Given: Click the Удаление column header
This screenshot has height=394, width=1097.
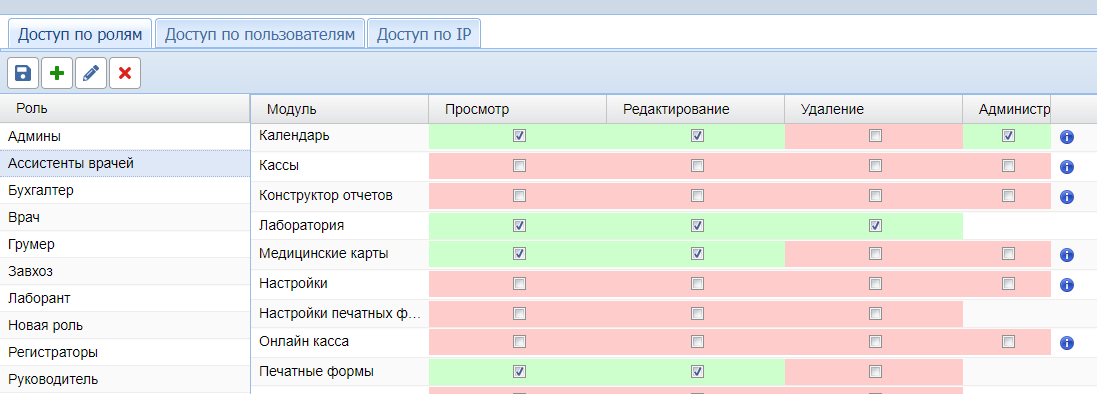Looking at the screenshot, I should (873, 108).
